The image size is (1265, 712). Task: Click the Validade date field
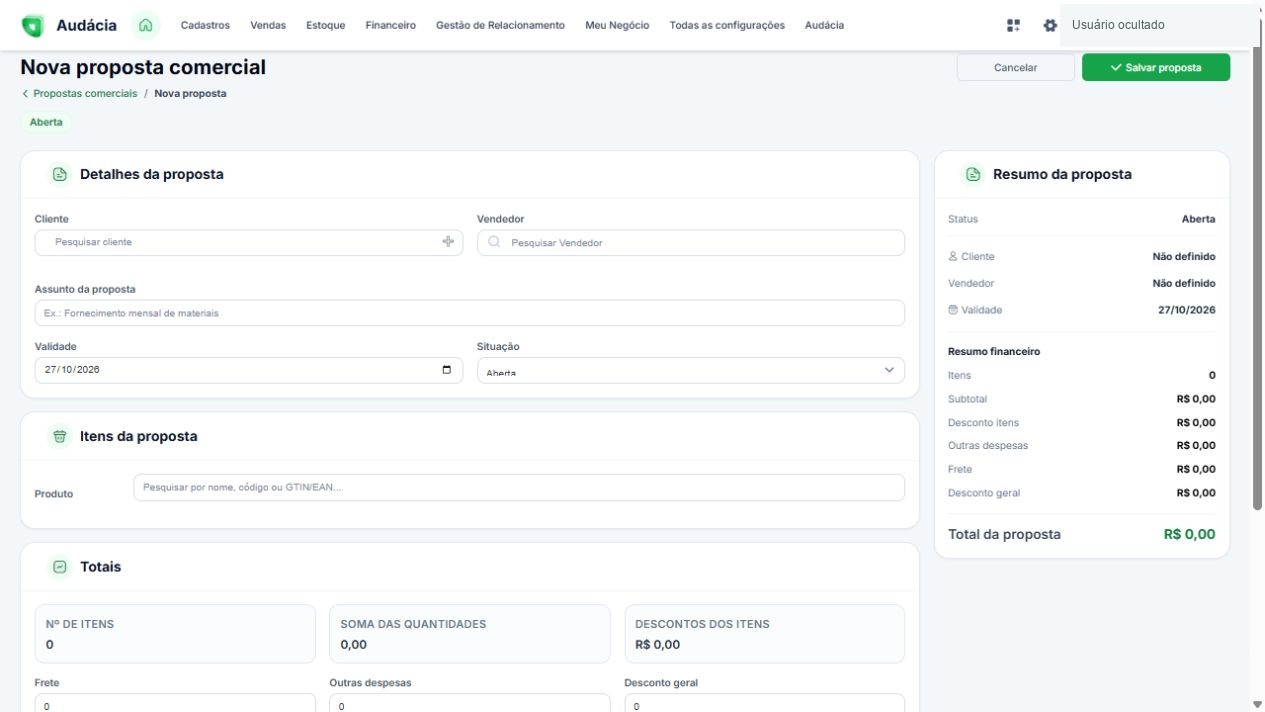tap(249, 371)
